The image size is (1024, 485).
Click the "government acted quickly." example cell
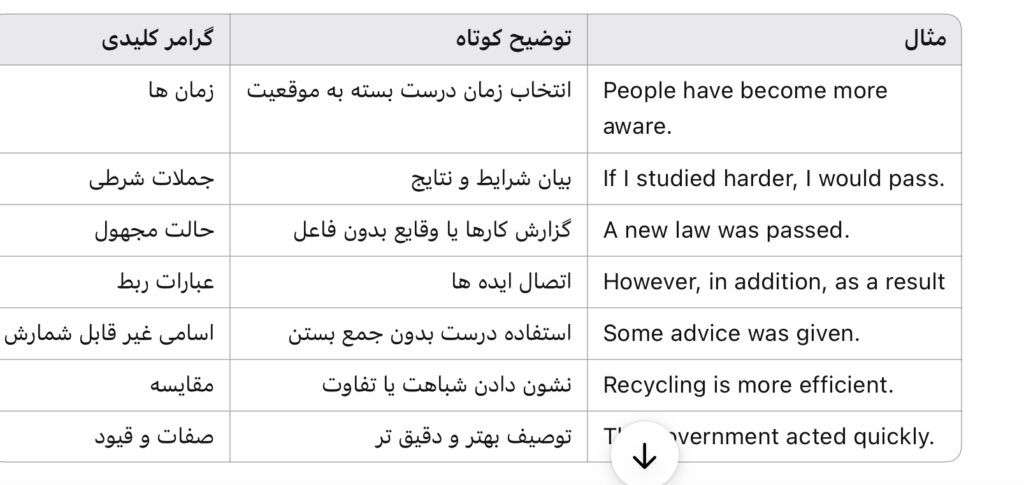(800, 436)
